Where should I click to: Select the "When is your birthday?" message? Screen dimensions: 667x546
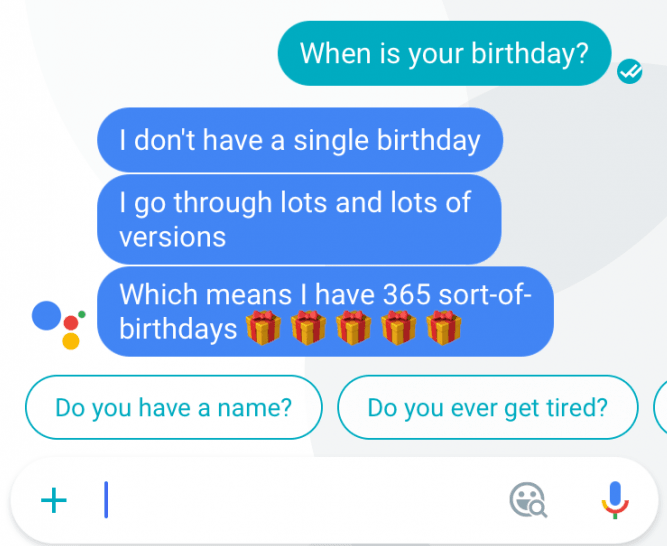coord(444,53)
